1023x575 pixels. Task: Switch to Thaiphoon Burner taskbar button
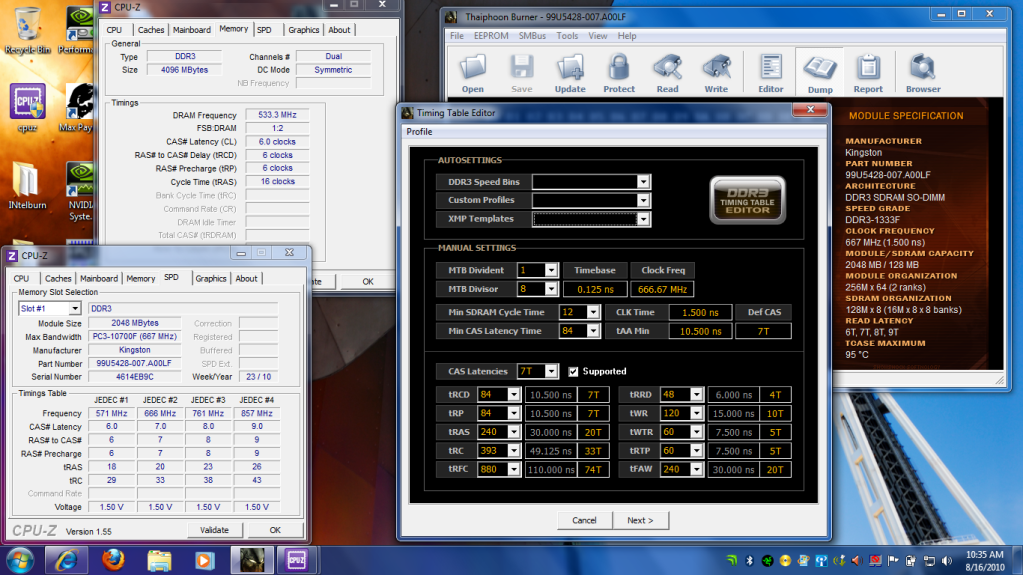(x=252, y=561)
